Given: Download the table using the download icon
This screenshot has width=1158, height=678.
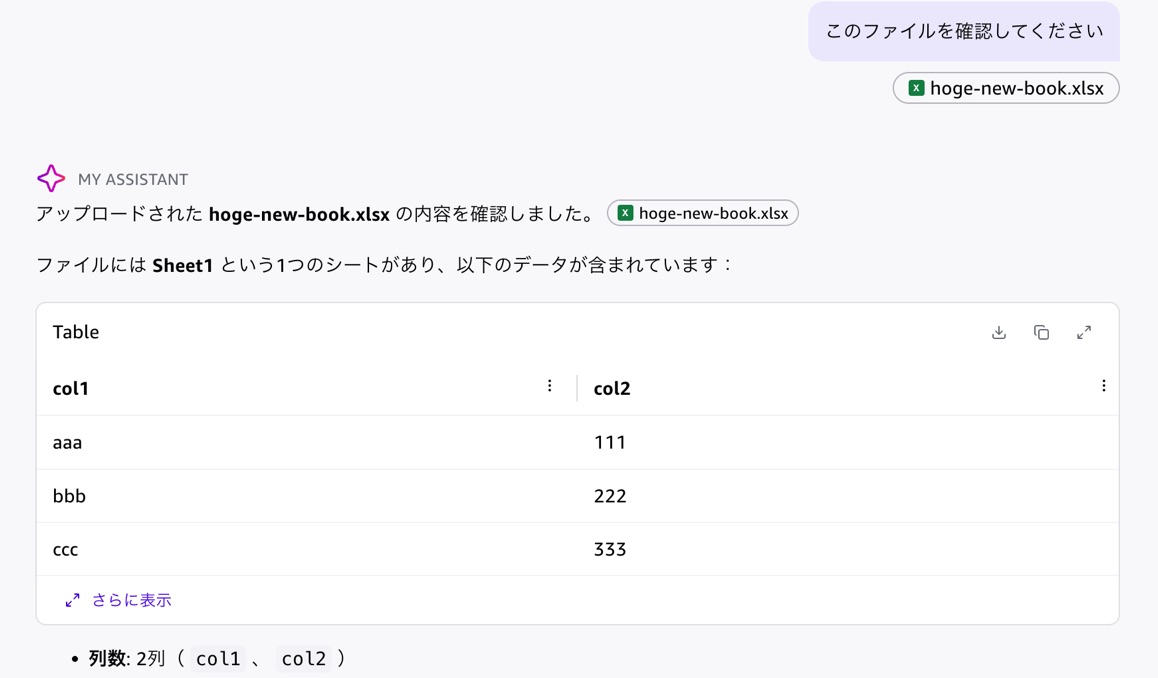Looking at the screenshot, I should point(998,332).
